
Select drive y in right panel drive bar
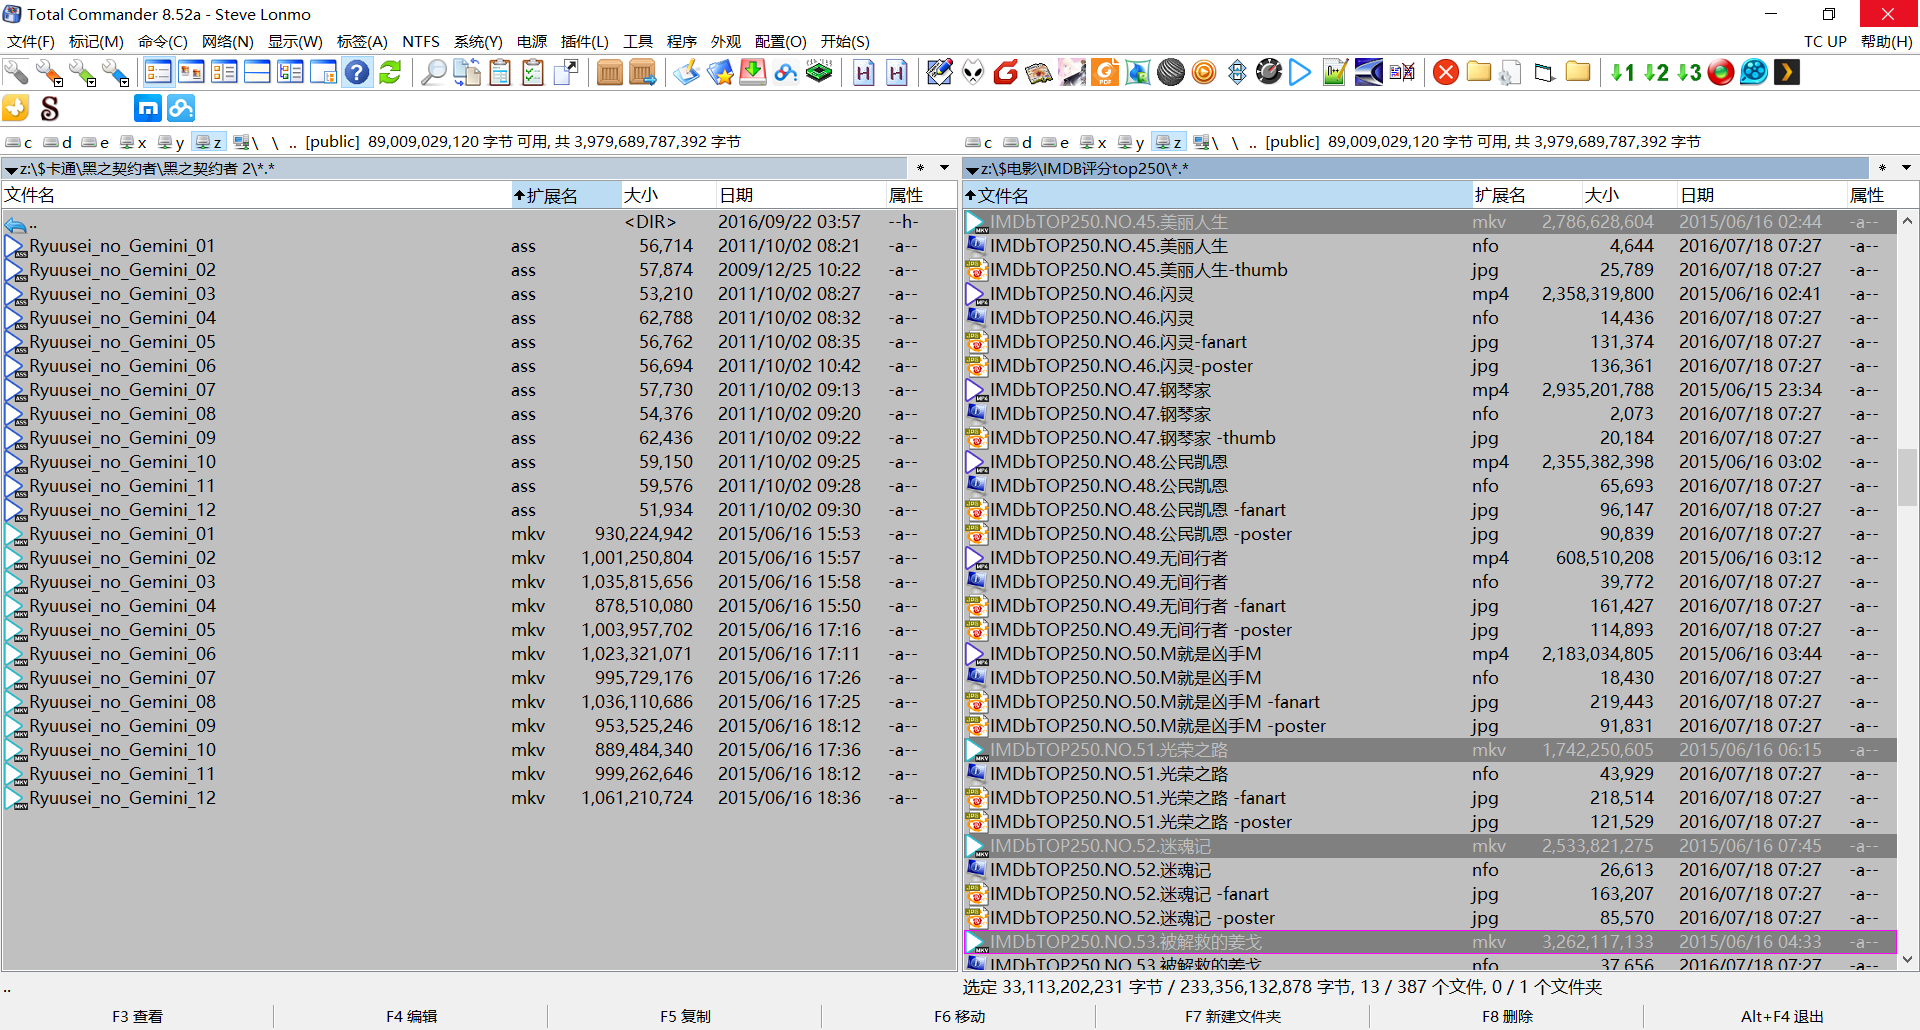(1132, 142)
